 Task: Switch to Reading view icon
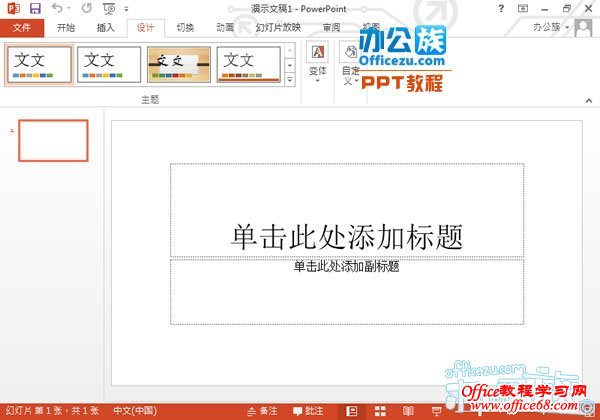point(408,412)
